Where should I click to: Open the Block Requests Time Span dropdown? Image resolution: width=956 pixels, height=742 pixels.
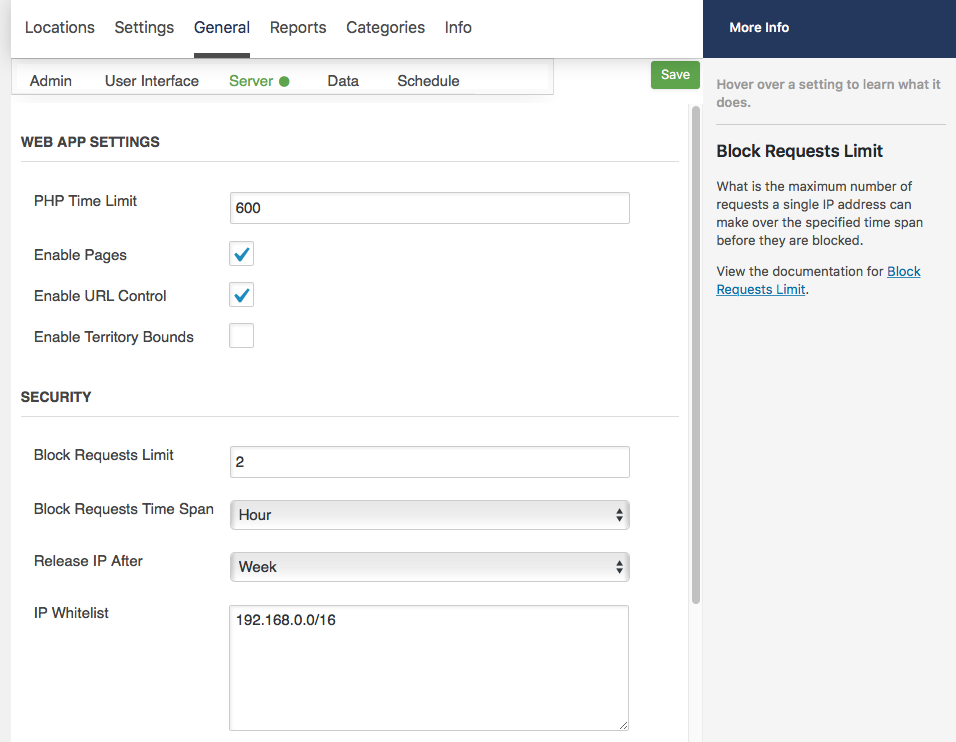tap(429, 515)
